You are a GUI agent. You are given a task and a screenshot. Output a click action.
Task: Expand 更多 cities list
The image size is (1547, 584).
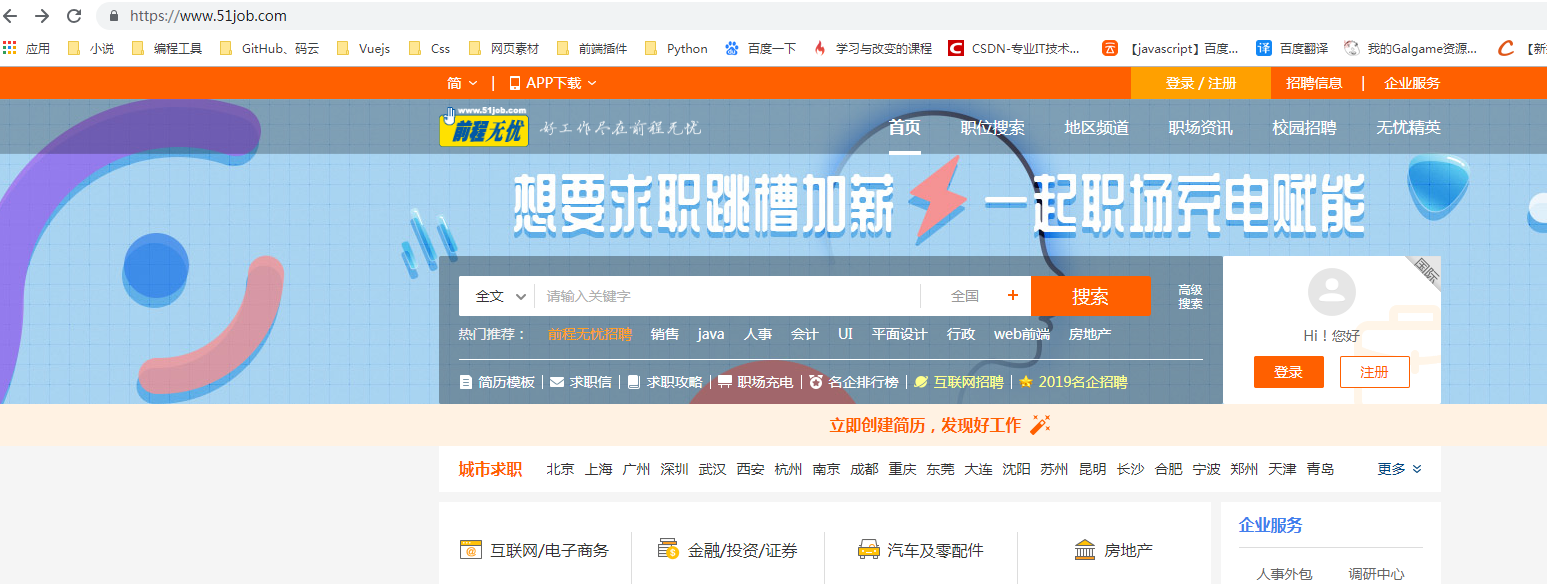(x=1399, y=469)
